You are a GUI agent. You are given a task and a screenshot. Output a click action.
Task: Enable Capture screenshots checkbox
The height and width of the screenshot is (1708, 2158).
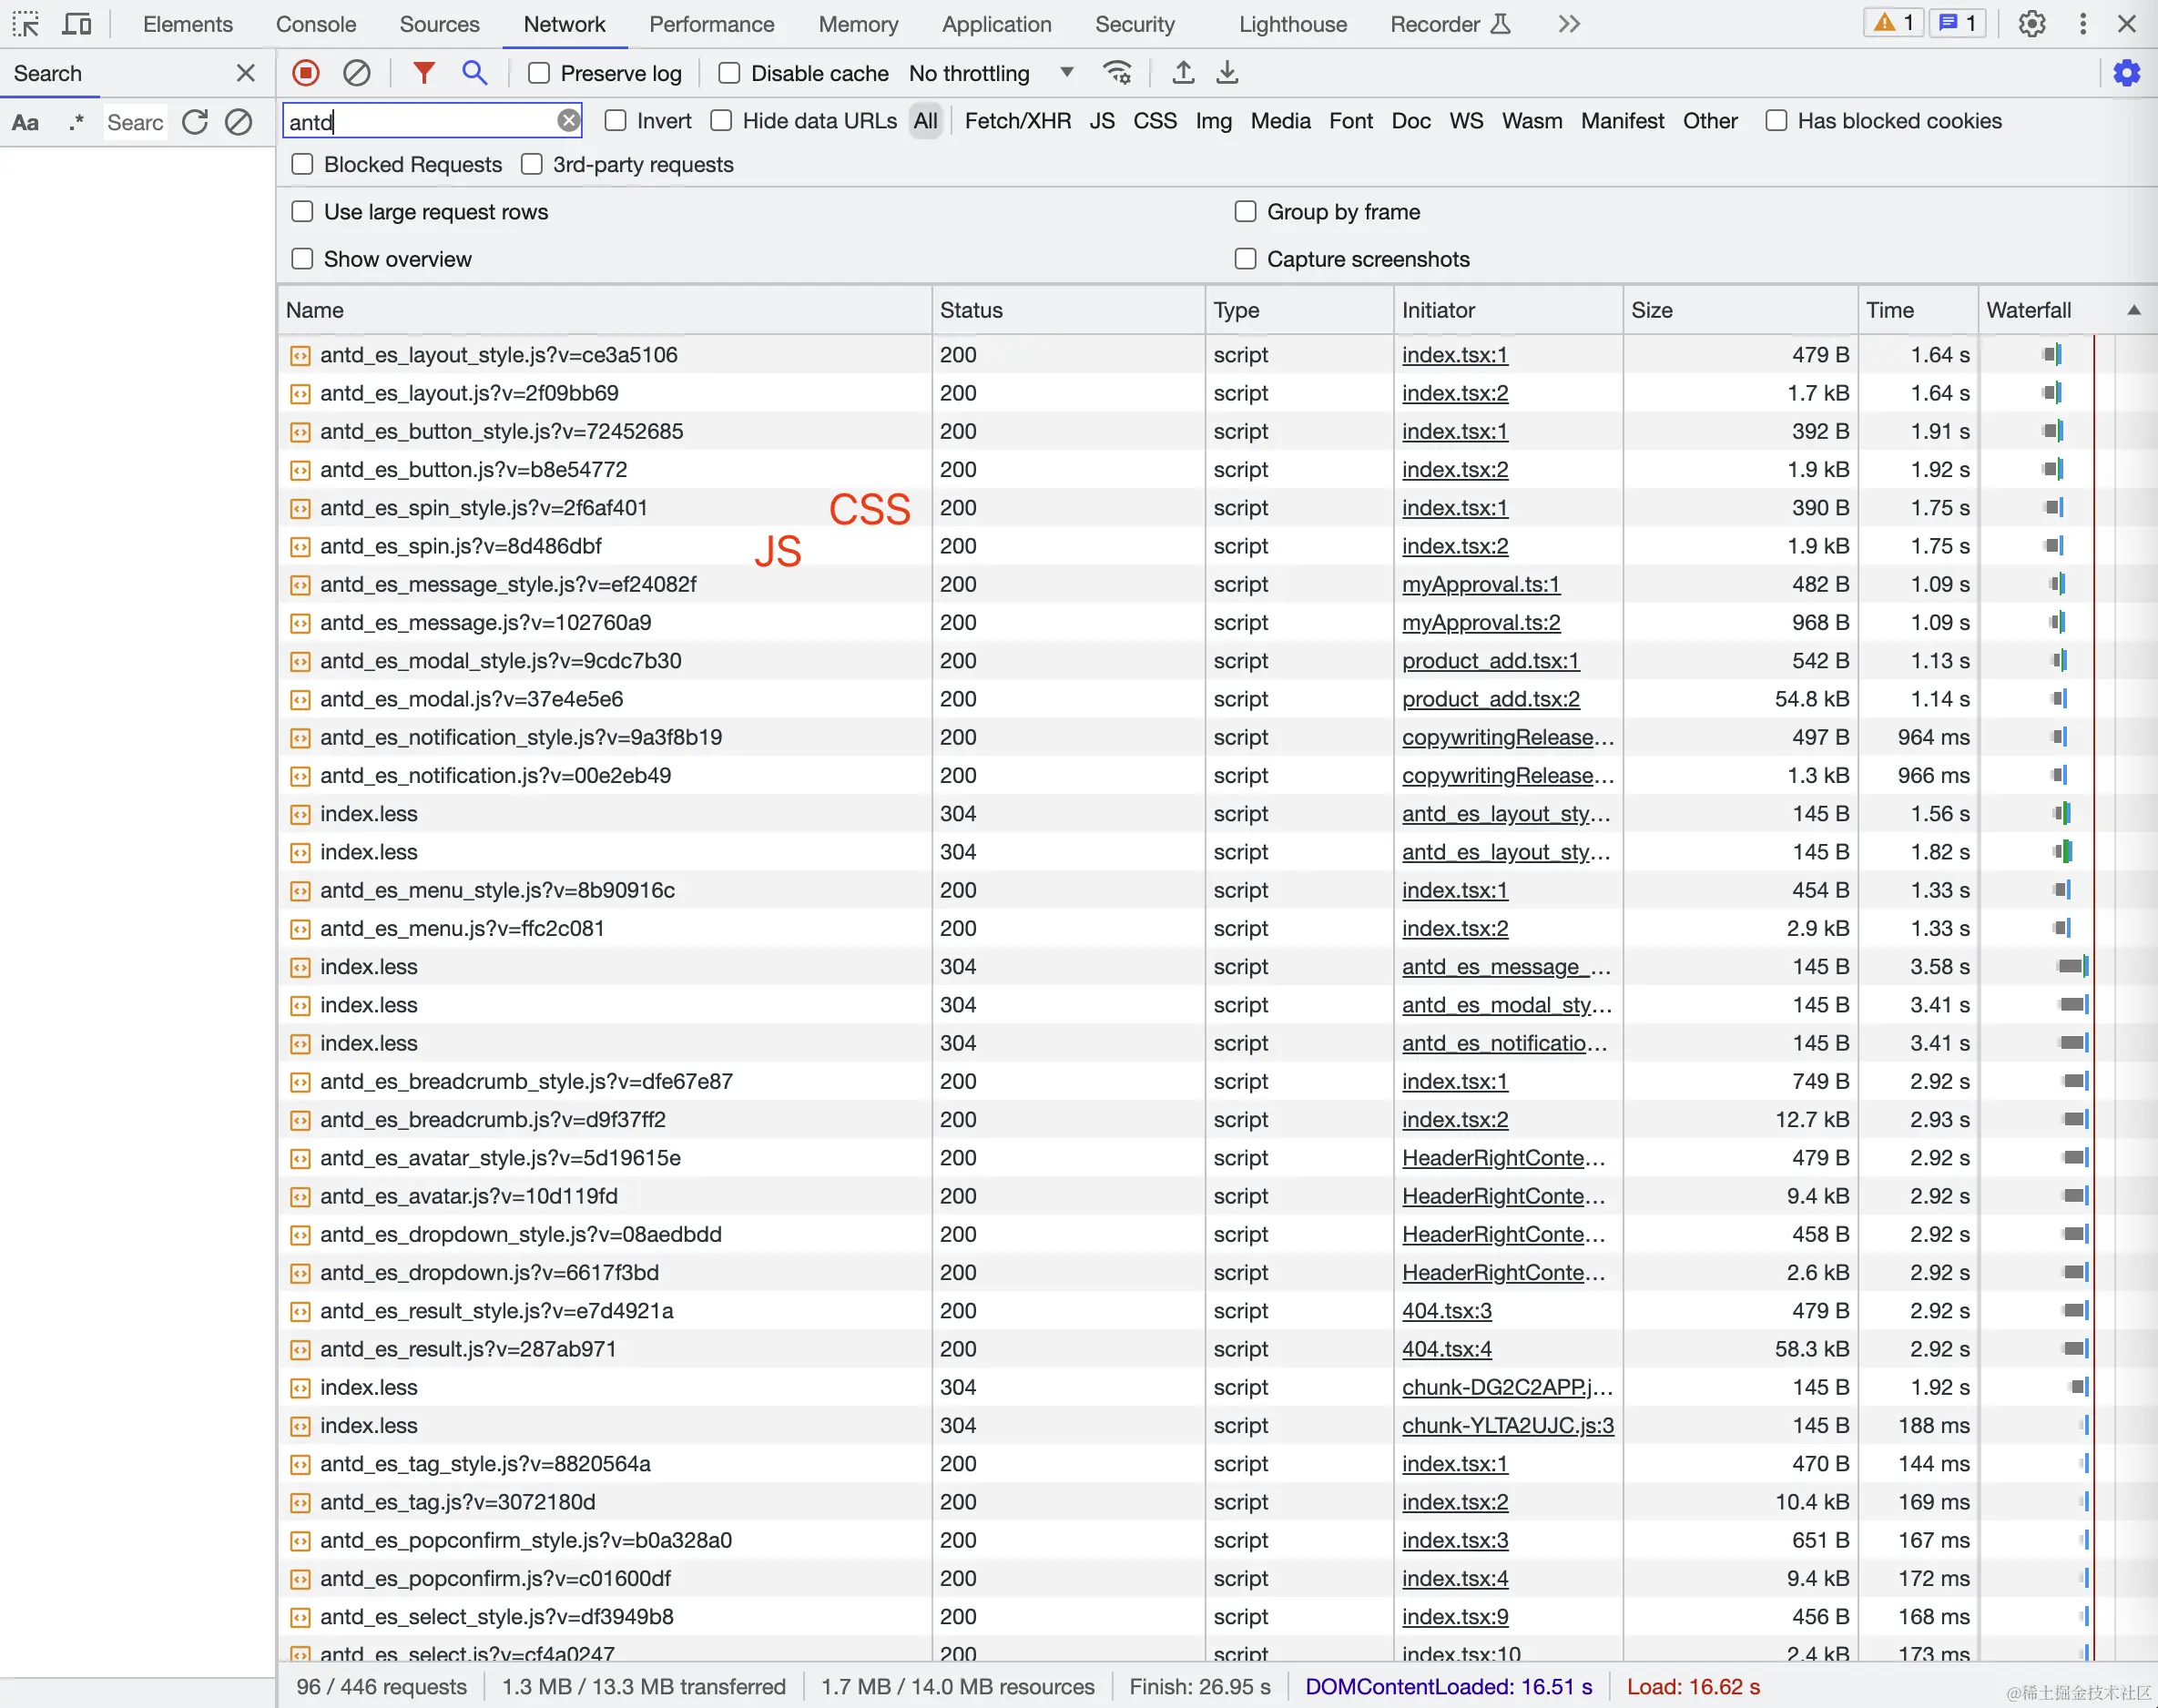[1245, 259]
